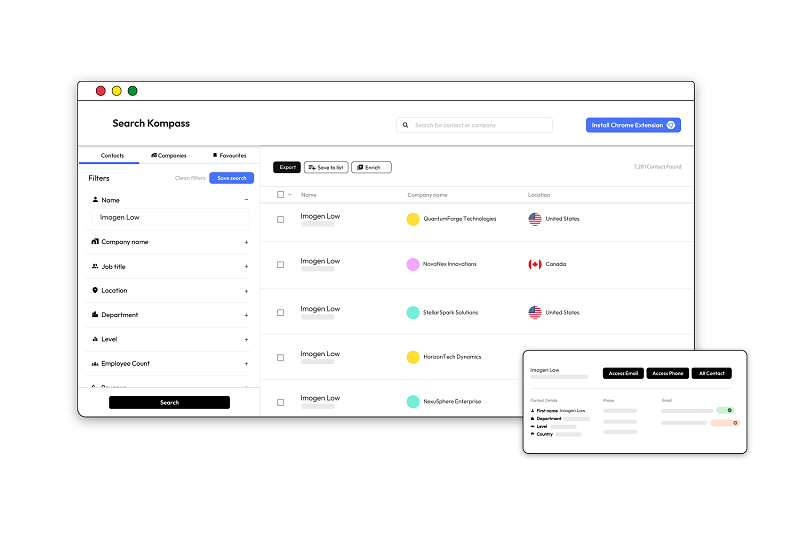800x533 pixels.
Task: Click the Access Email button
Action: [623, 373]
